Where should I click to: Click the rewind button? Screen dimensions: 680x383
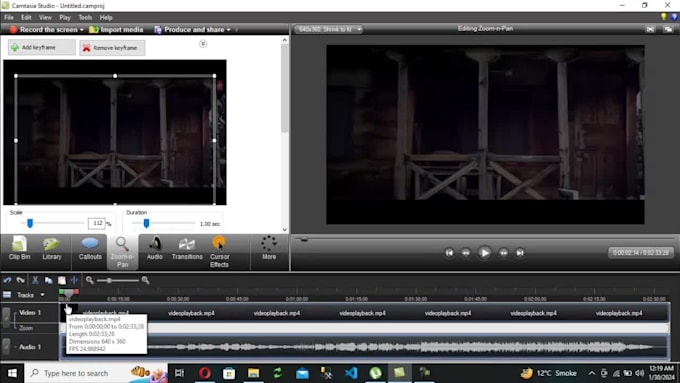[466, 252]
